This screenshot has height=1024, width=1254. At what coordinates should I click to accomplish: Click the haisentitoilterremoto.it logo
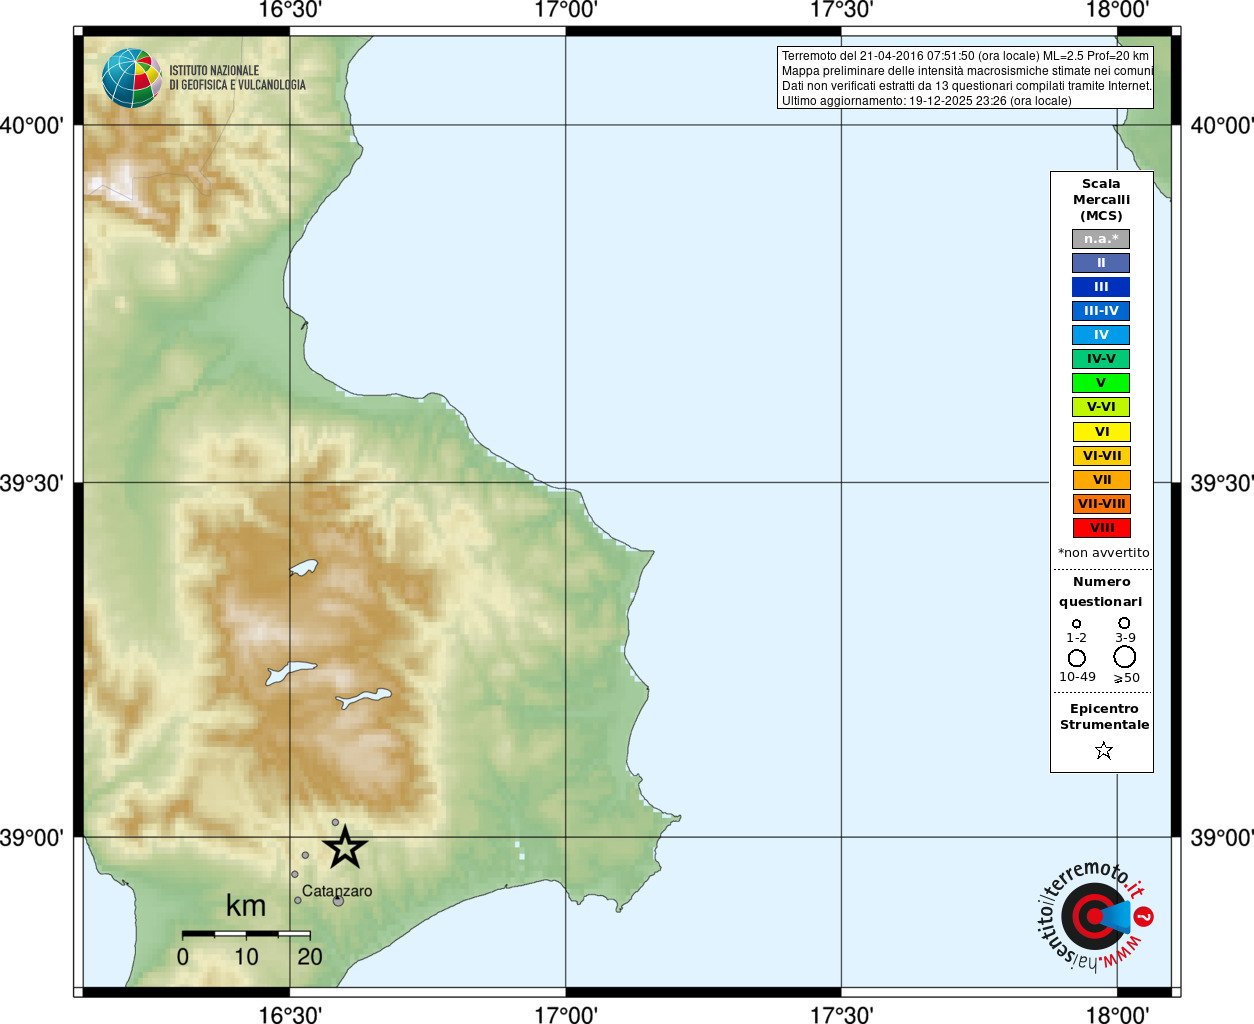pos(1094,916)
